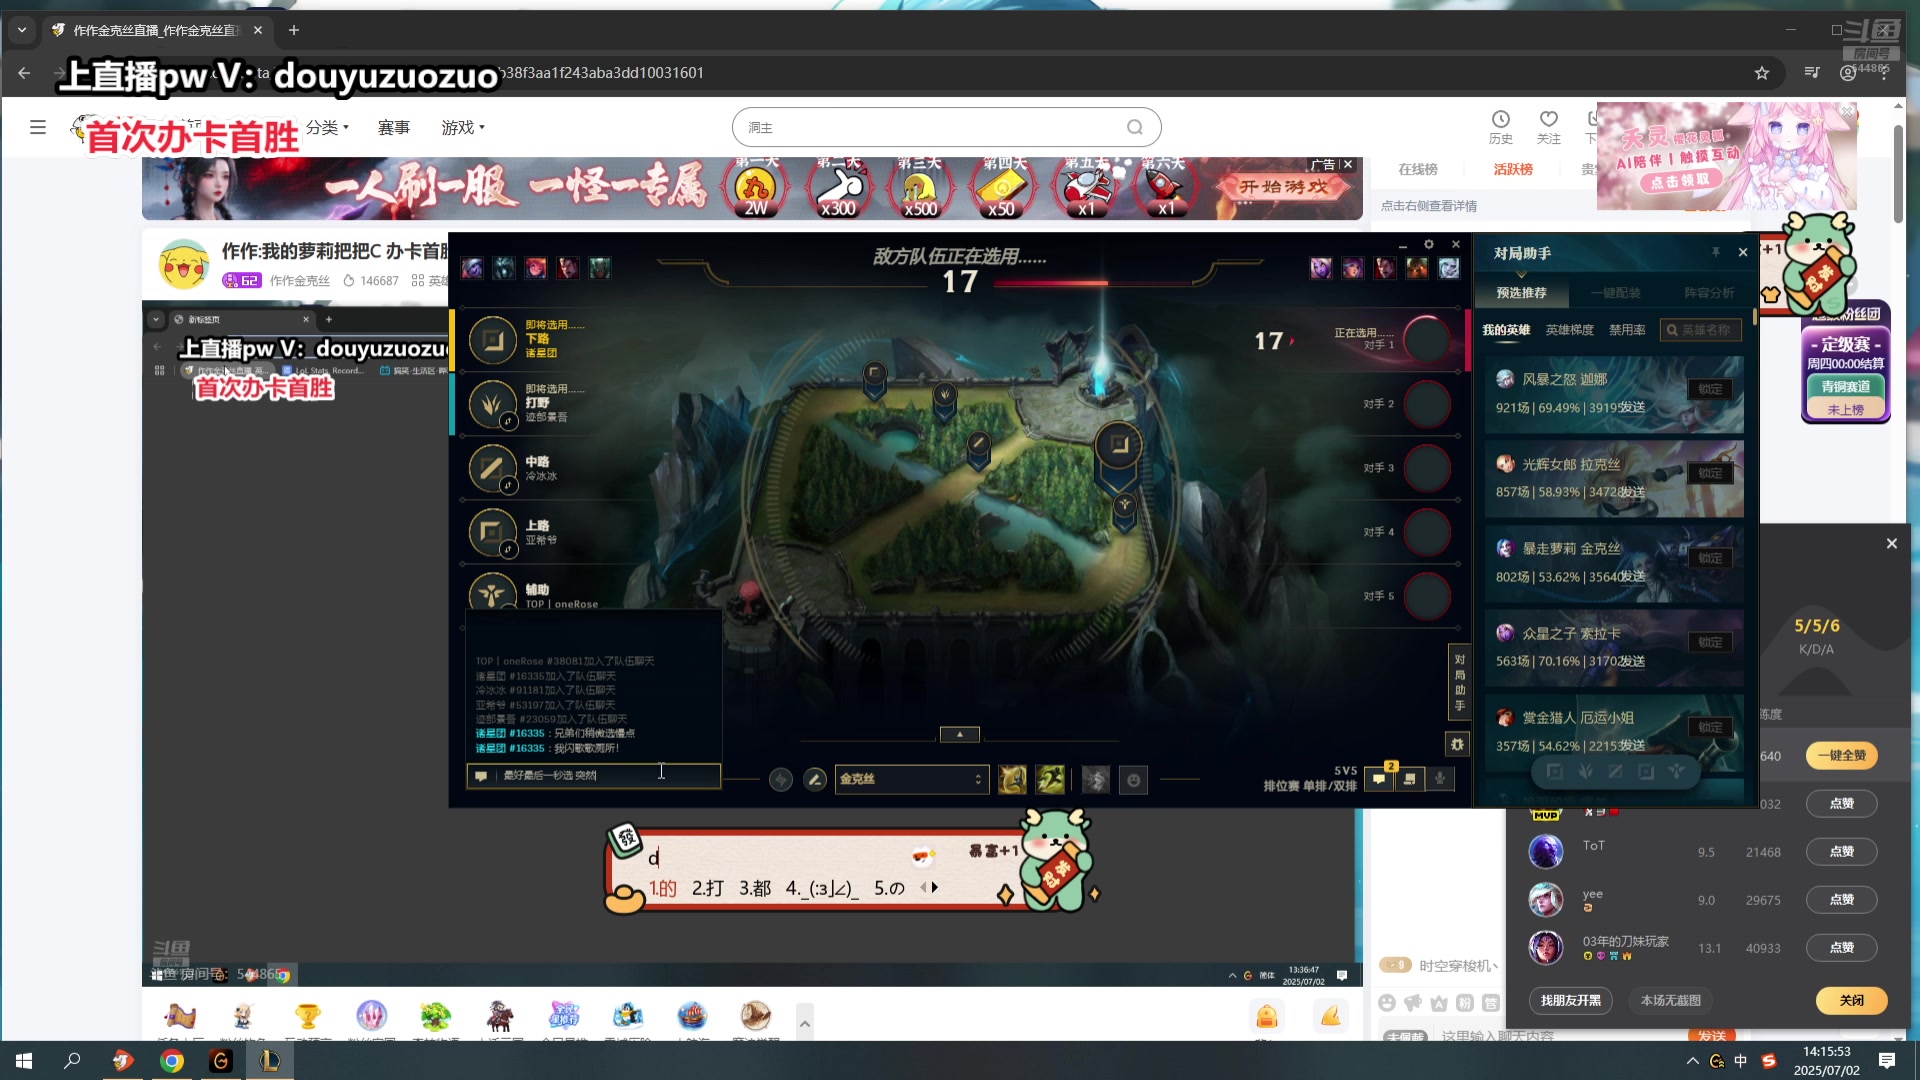Click 找朋友开黑 button
The width and height of the screenshot is (1920, 1080).
pyautogui.click(x=1570, y=1000)
